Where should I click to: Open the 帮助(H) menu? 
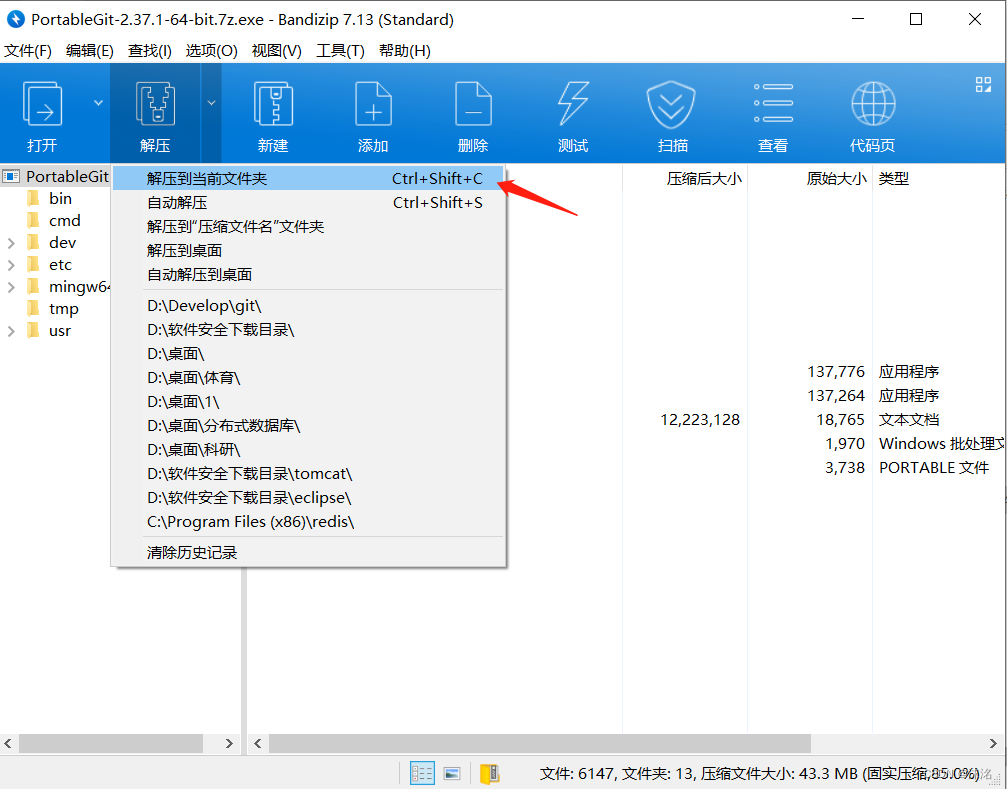pos(405,51)
